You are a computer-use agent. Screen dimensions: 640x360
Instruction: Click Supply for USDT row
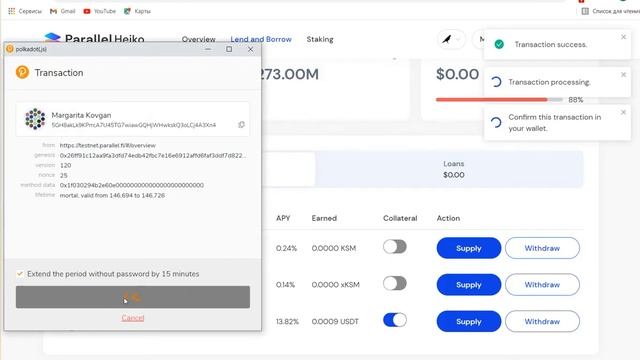pyautogui.click(x=469, y=321)
